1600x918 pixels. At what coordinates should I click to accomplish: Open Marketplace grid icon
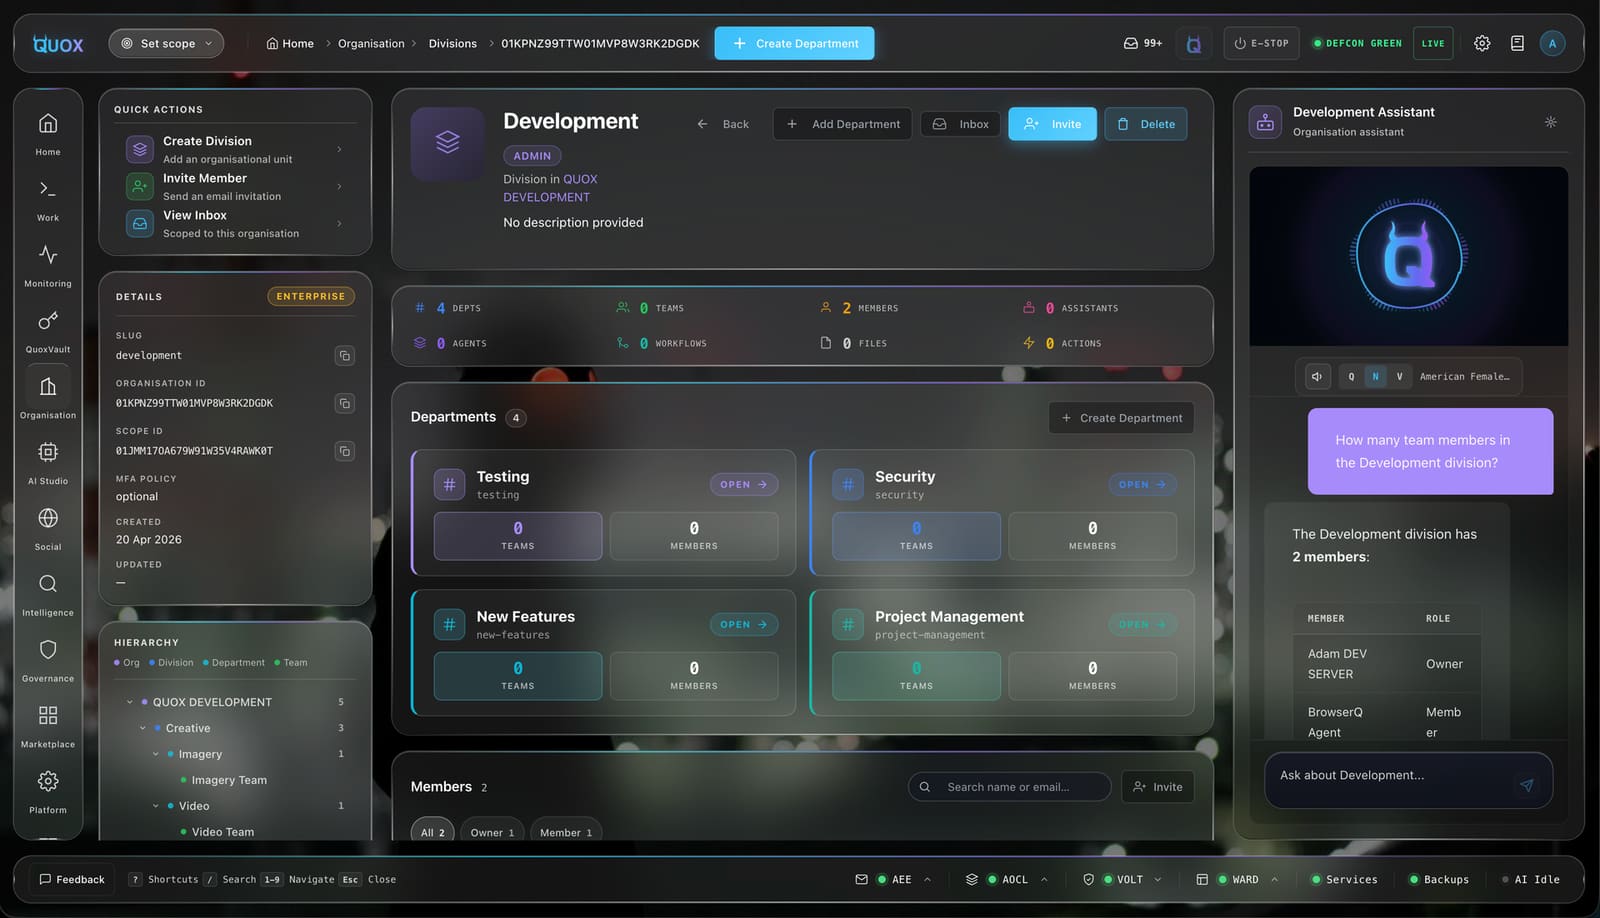48,727
